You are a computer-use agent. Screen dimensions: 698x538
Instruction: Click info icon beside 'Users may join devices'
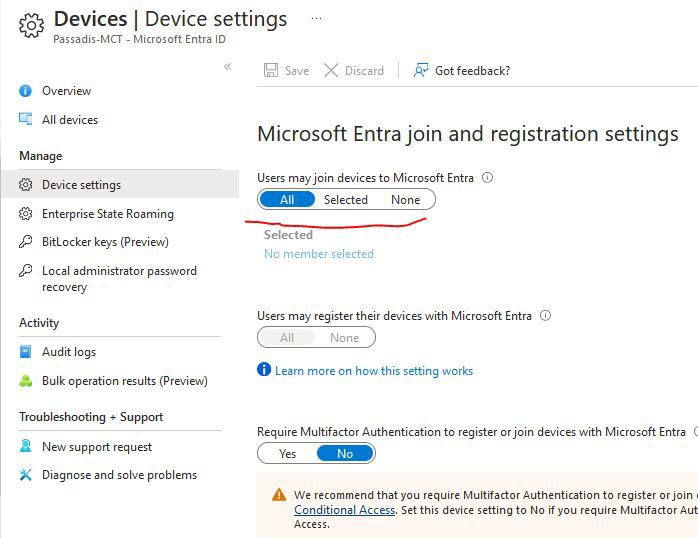(x=487, y=178)
